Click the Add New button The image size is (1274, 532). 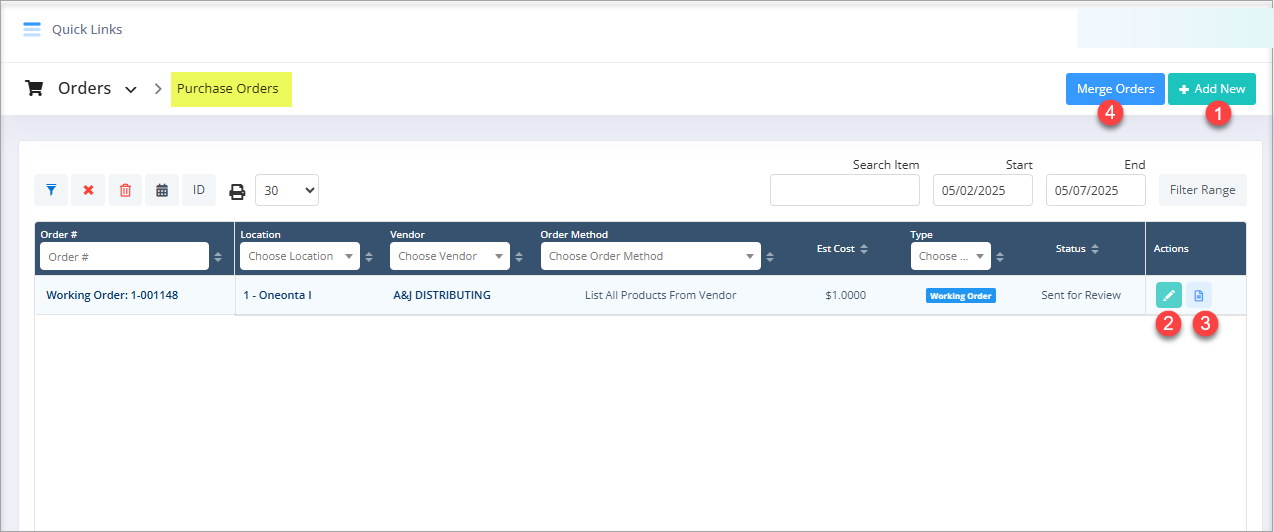pyautogui.click(x=1211, y=89)
